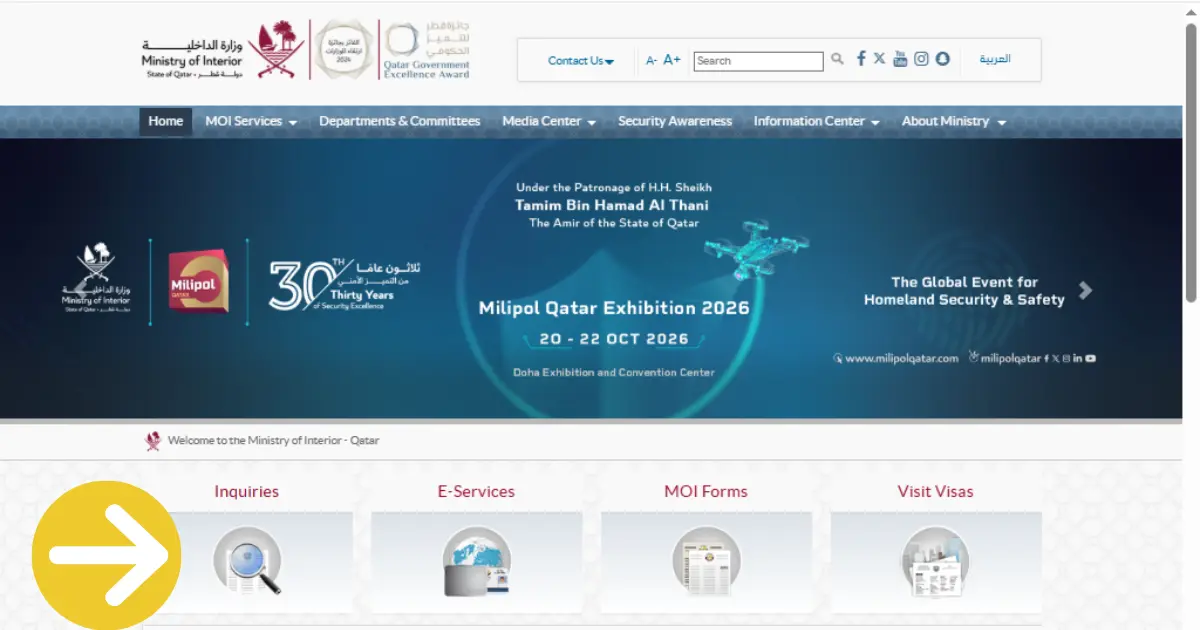Open the MOI Forms document icon
The width and height of the screenshot is (1200, 630).
coord(706,560)
